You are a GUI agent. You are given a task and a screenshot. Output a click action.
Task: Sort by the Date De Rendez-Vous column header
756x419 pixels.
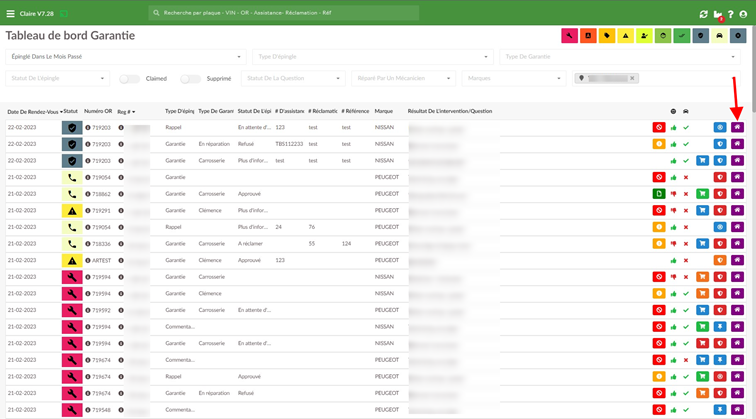click(x=35, y=112)
